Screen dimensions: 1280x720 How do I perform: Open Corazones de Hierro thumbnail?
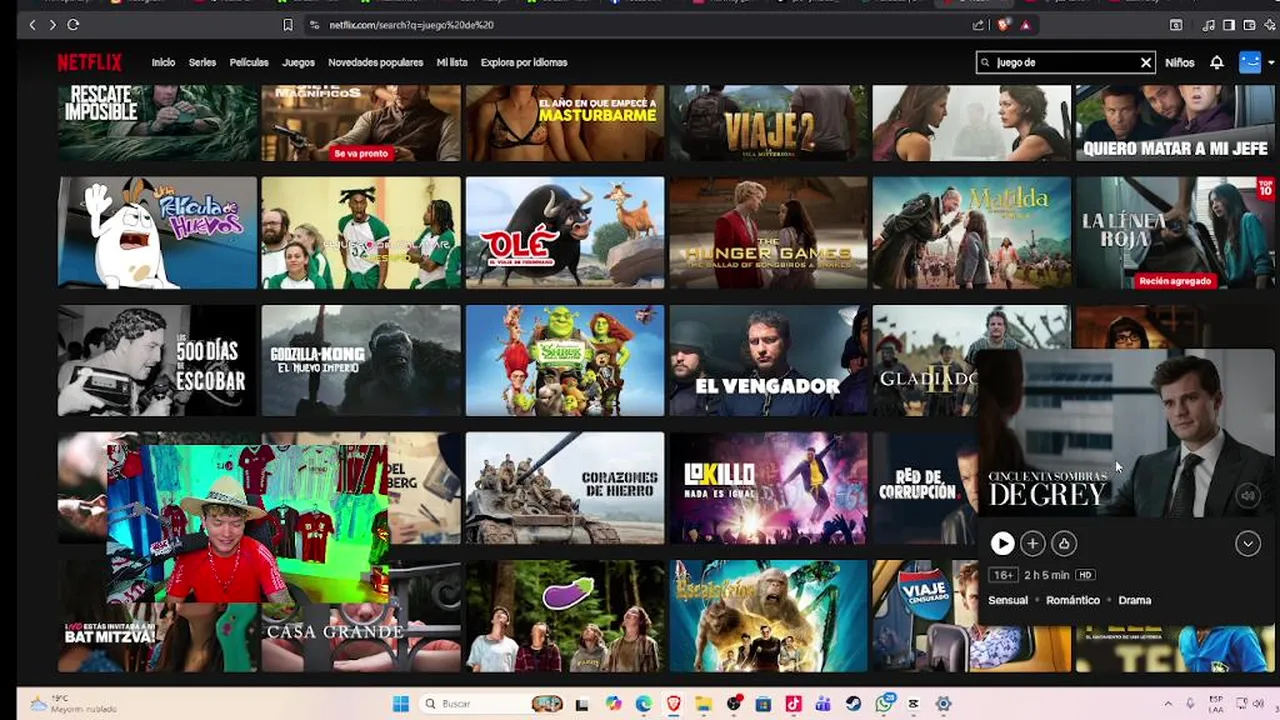[564, 488]
